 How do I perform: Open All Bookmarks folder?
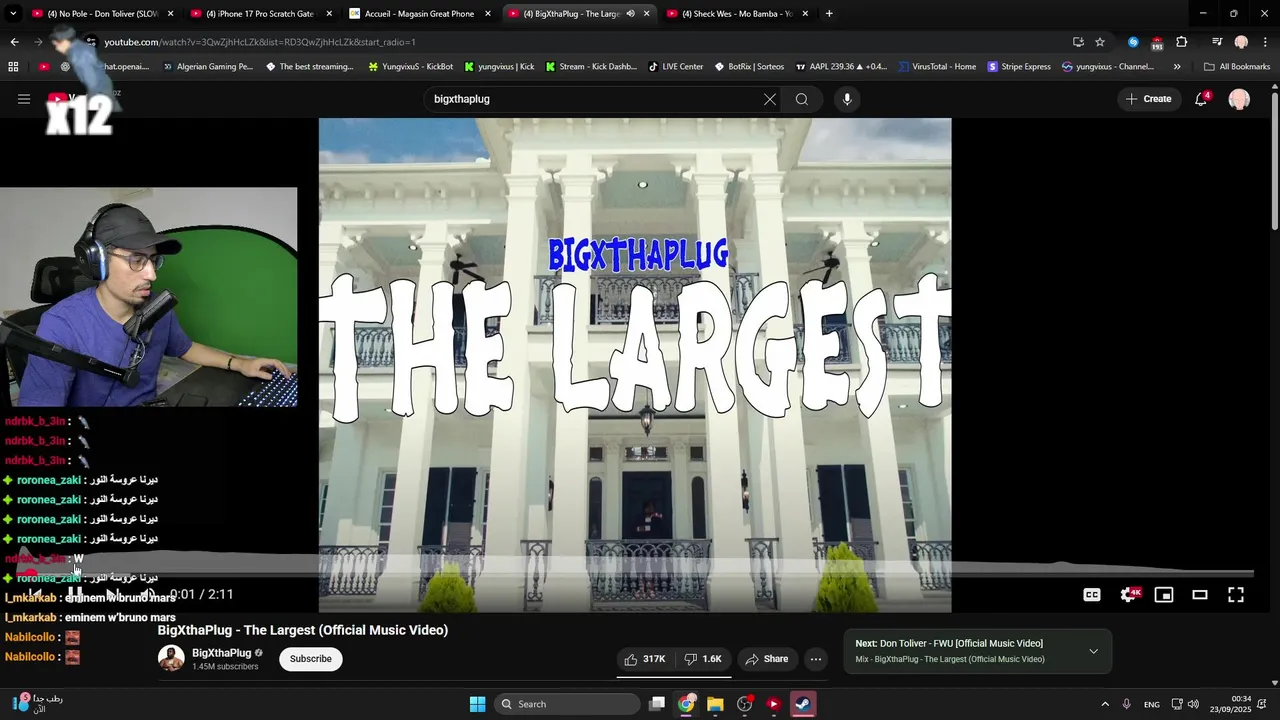click(1237, 67)
